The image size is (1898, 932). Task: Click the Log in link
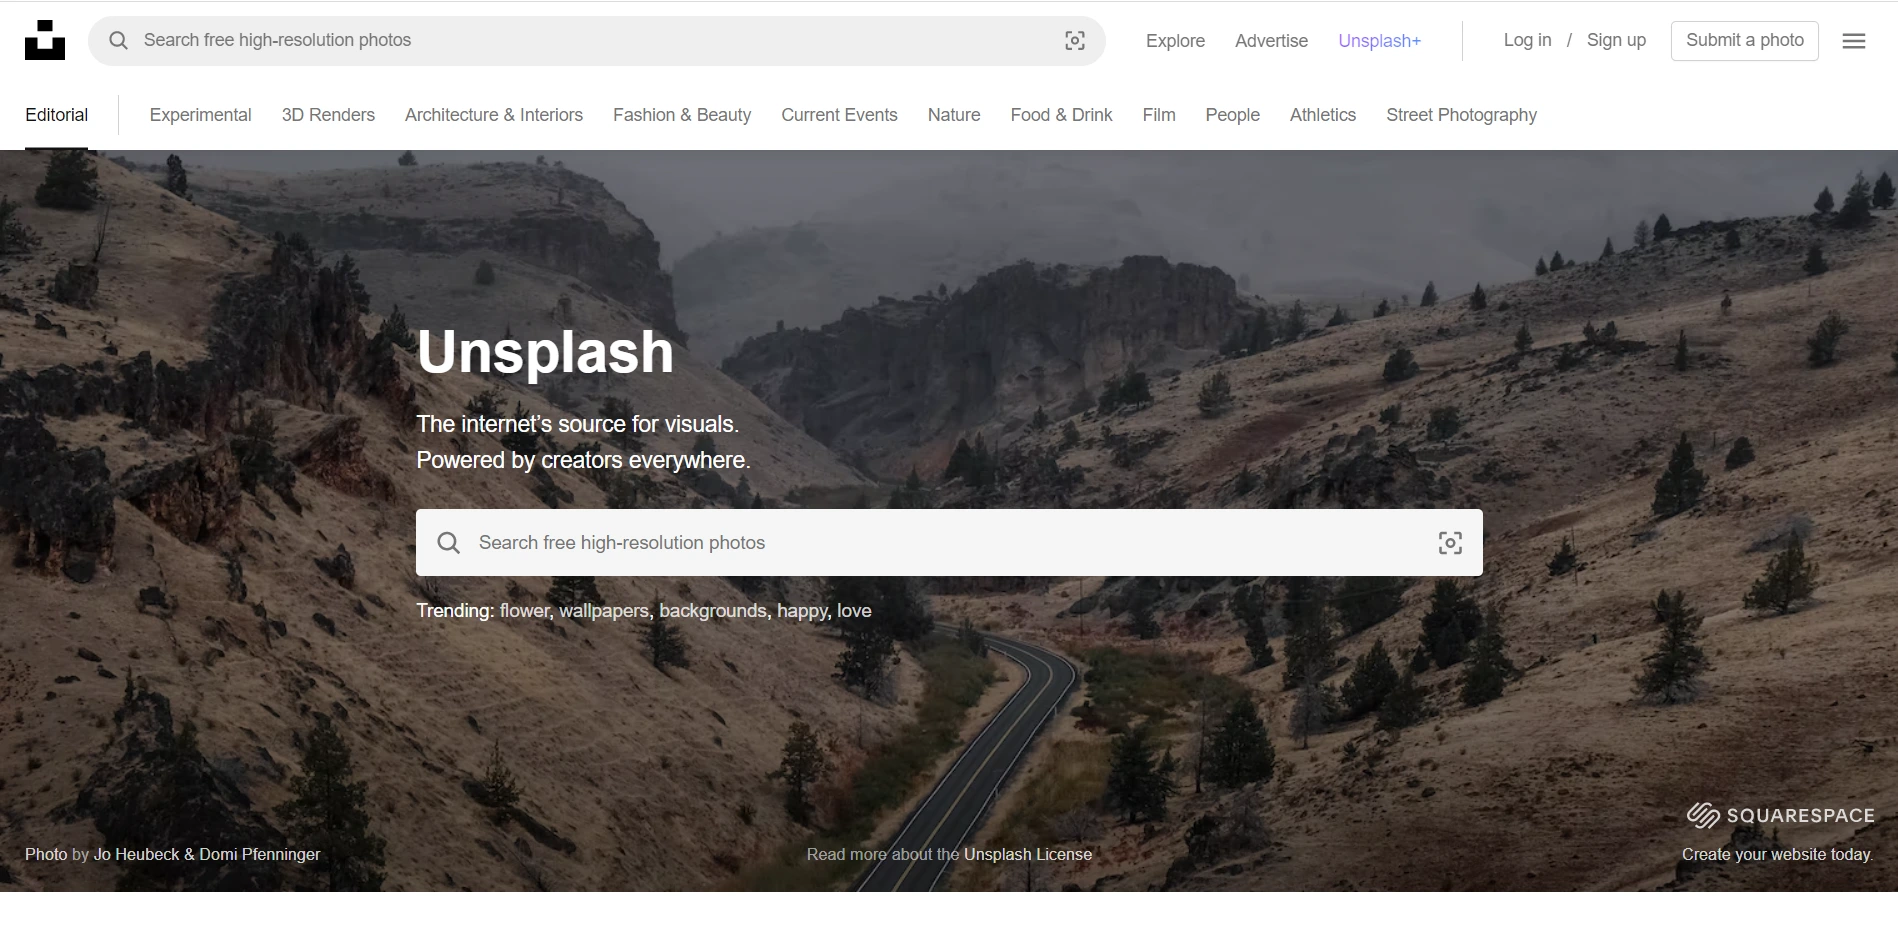tap(1527, 40)
